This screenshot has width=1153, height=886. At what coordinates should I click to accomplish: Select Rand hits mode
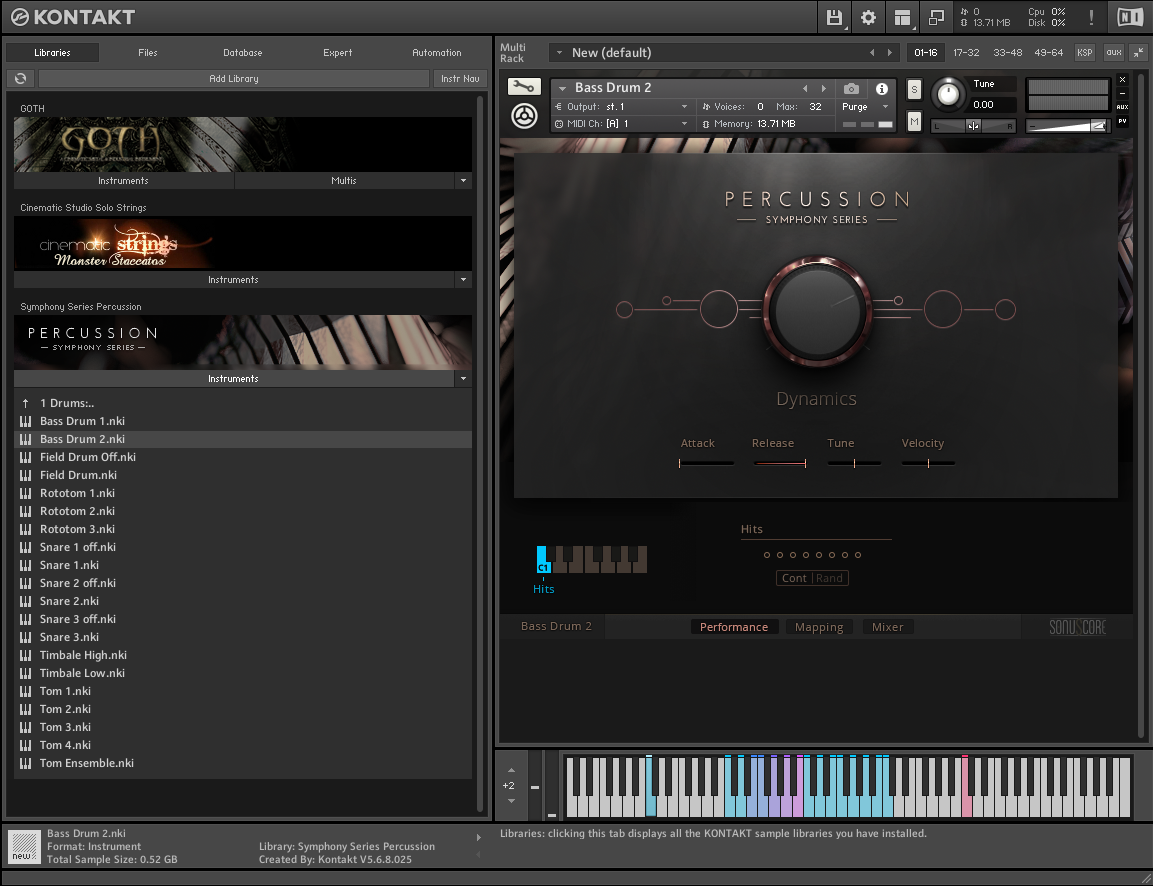829,578
